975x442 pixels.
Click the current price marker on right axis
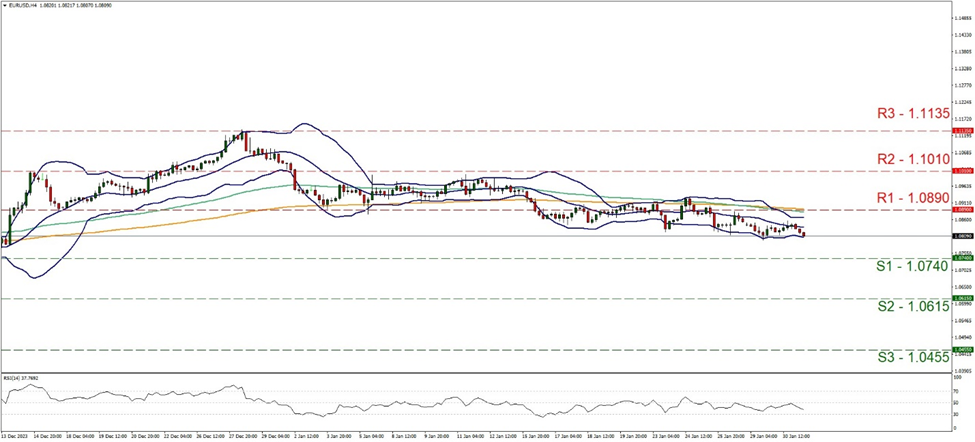click(x=960, y=236)
